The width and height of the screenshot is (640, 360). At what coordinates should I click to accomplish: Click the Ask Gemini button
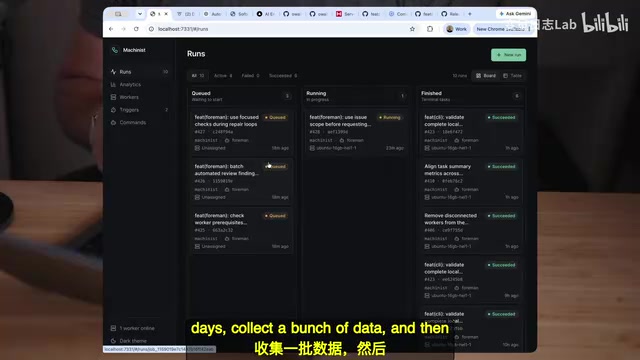(515, 14)
